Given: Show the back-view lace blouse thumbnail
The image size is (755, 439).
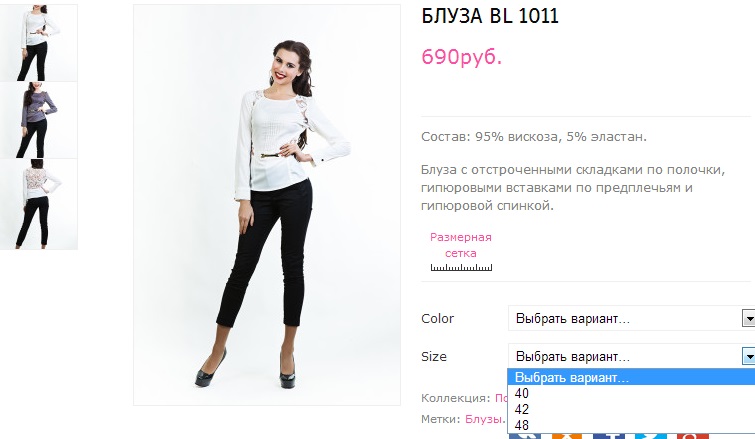Looking at the screenshot, I should (39, 204).
